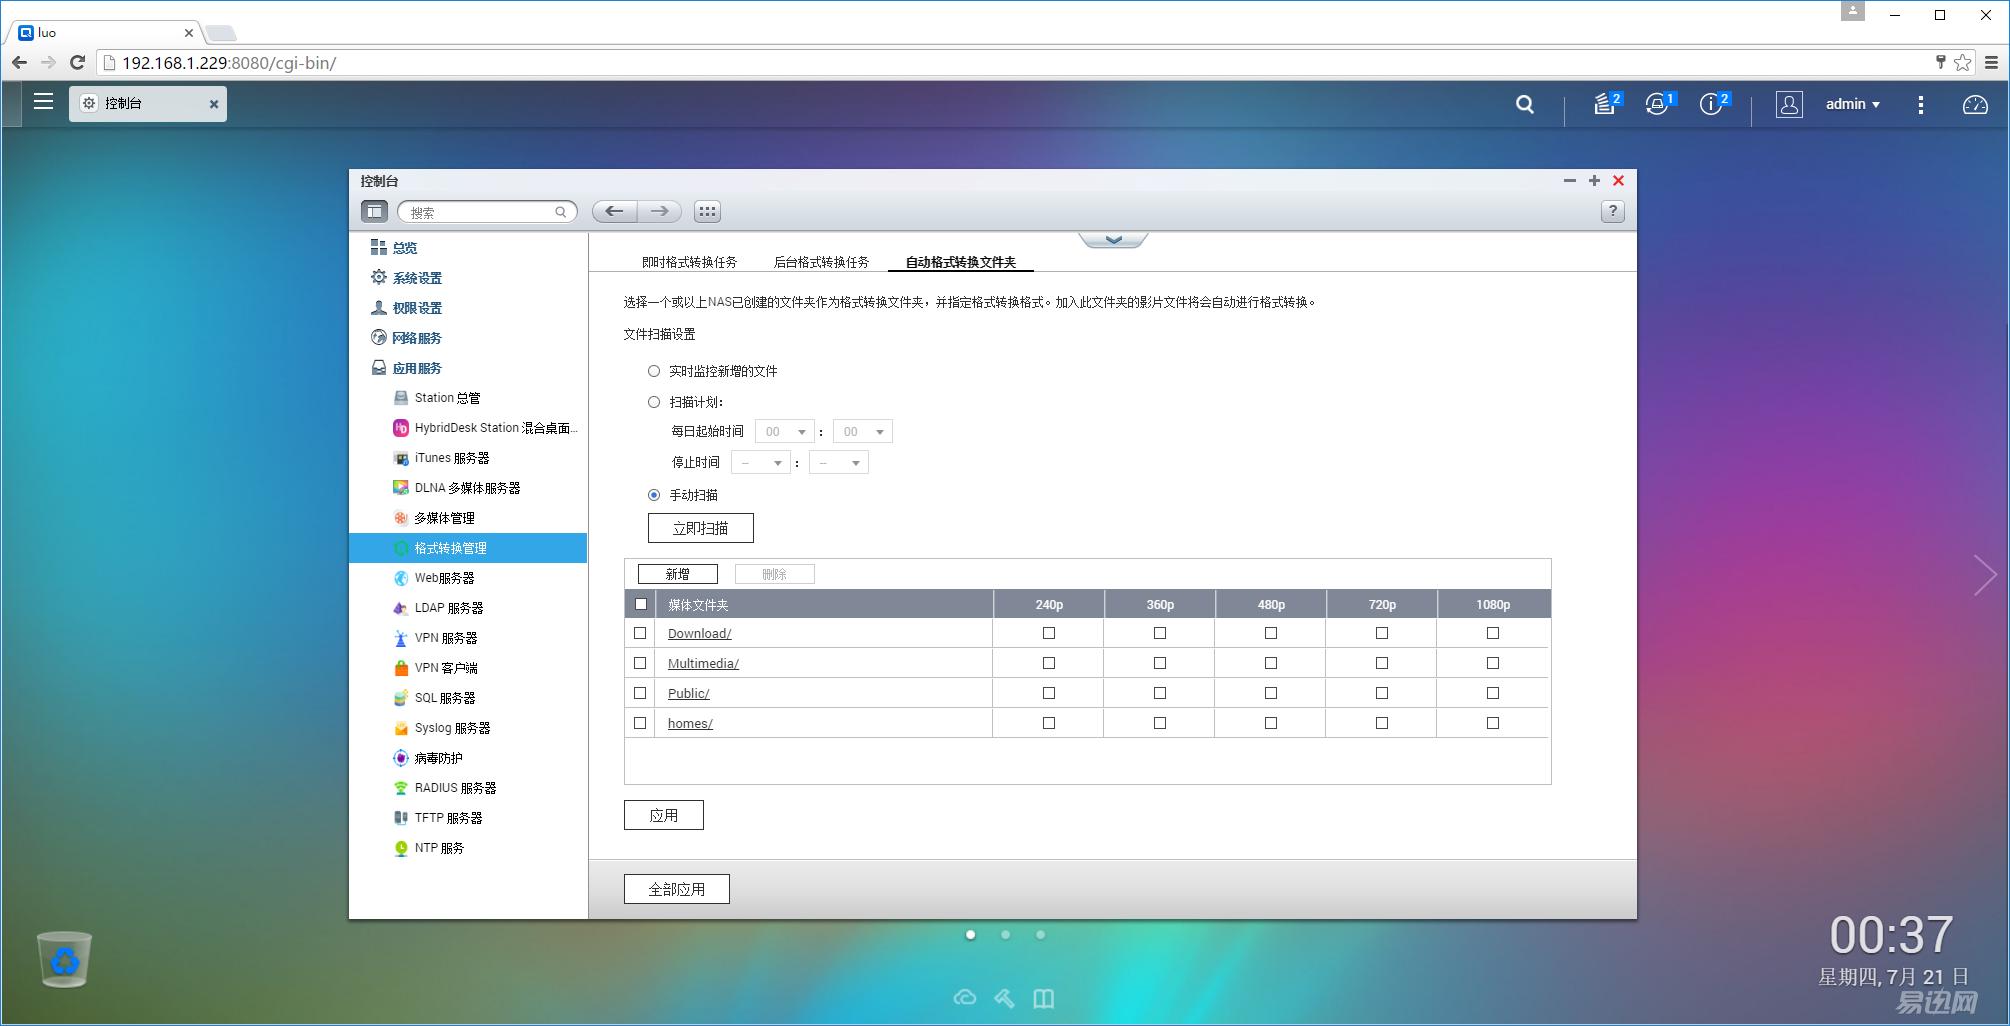The image size is (2010, 1026).
Task: Switch to the 后台格式转换任务 tab
Action: pos(821,262)
